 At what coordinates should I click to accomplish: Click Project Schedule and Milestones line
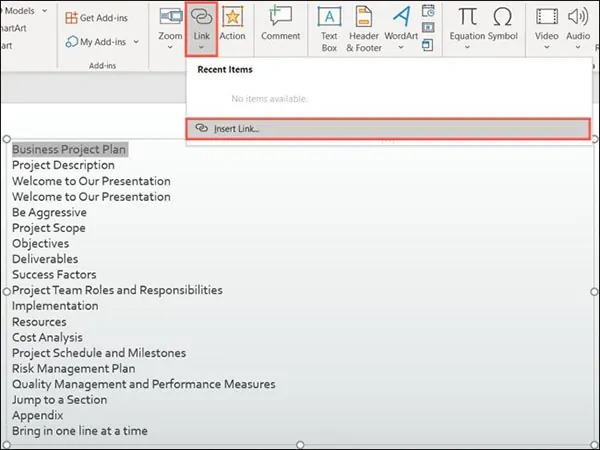[x=99, y=353]
